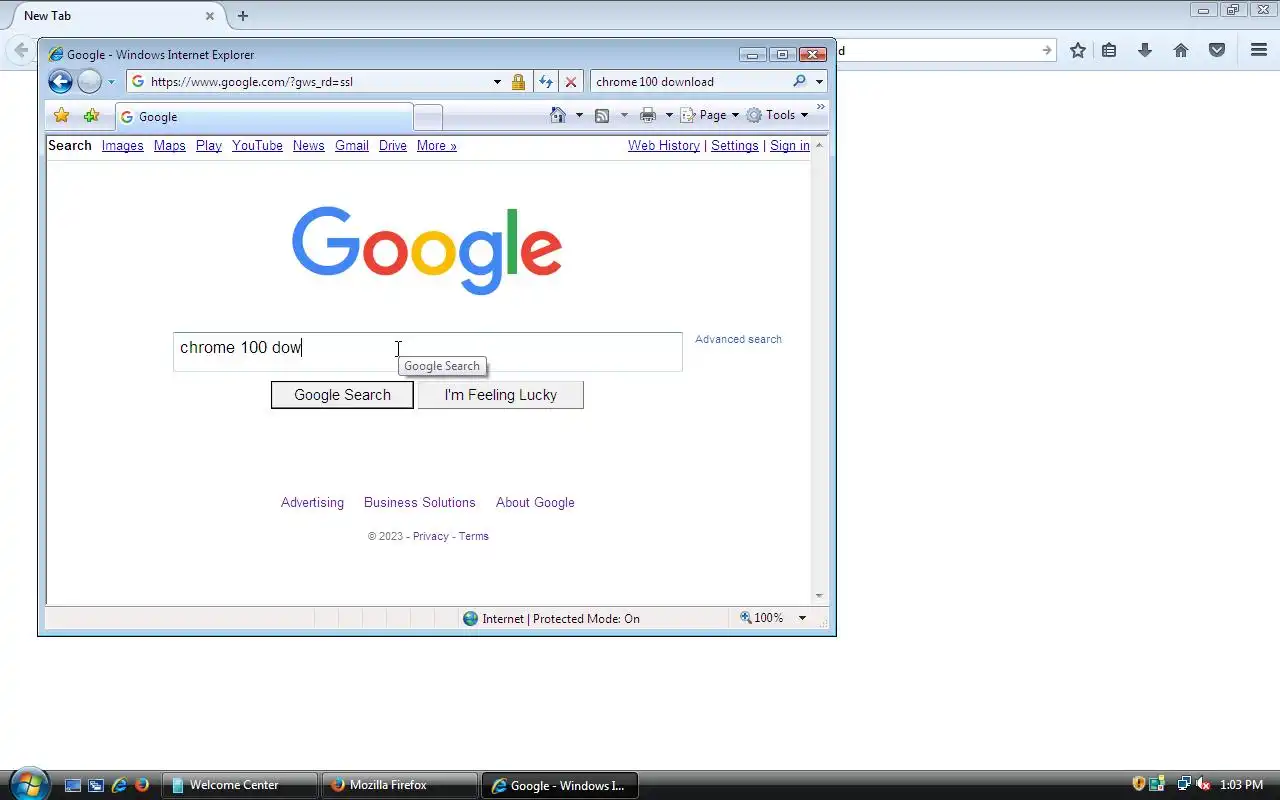
Task: Open the Privacy footer link
Action: click(430, 536)
